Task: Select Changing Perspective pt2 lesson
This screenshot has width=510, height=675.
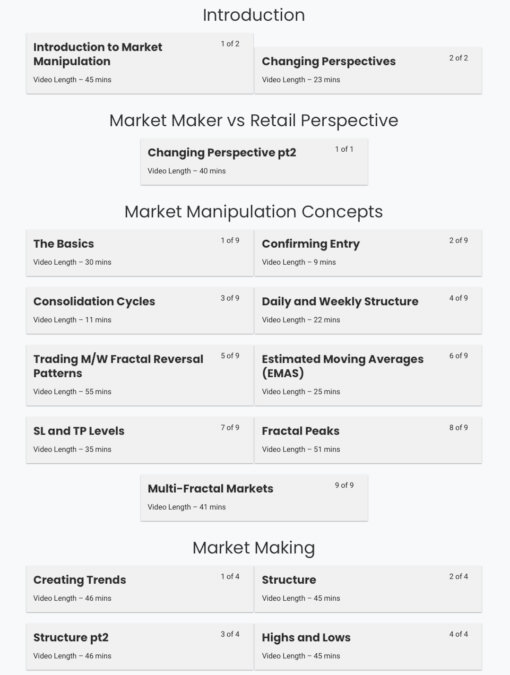Action: 254,161
